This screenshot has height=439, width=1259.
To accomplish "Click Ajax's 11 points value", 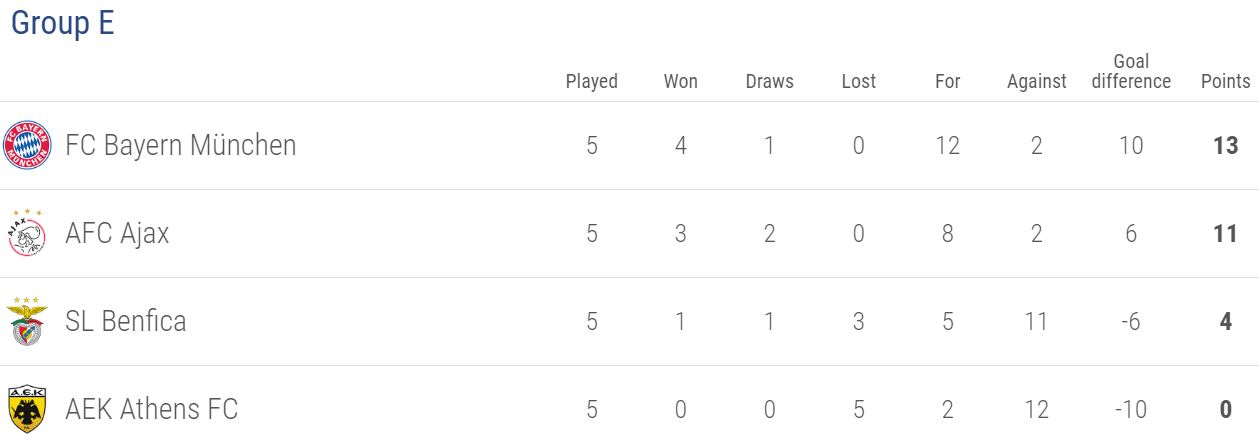I will 1226,234.
